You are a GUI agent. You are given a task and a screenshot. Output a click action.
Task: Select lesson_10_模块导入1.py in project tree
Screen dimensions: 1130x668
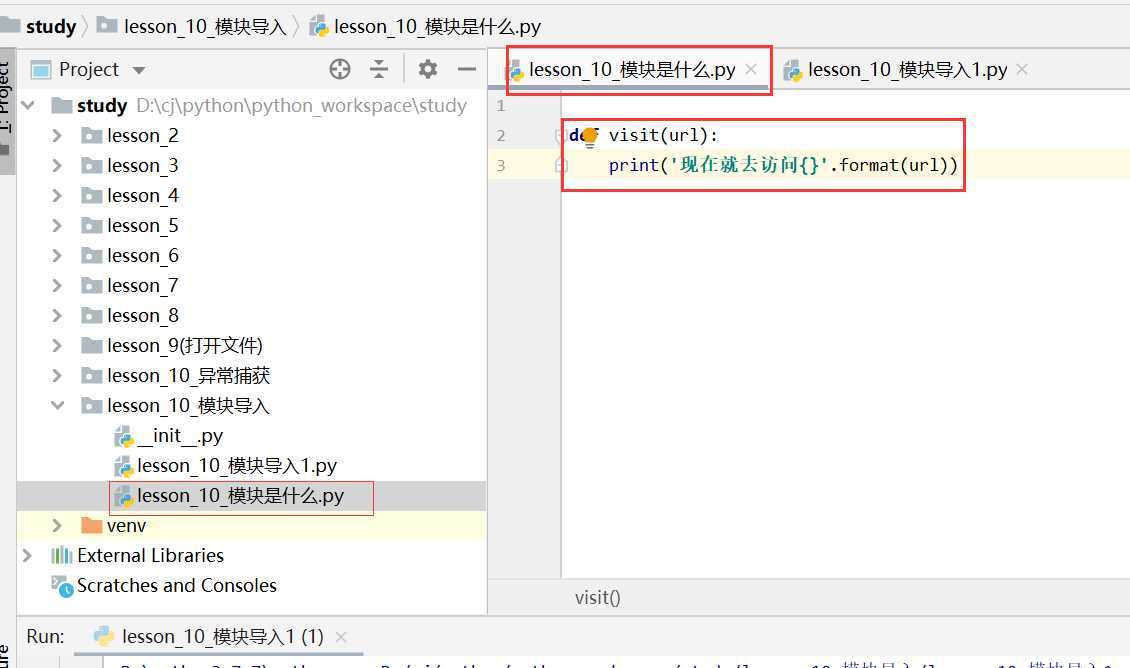(x=226, y=466)
